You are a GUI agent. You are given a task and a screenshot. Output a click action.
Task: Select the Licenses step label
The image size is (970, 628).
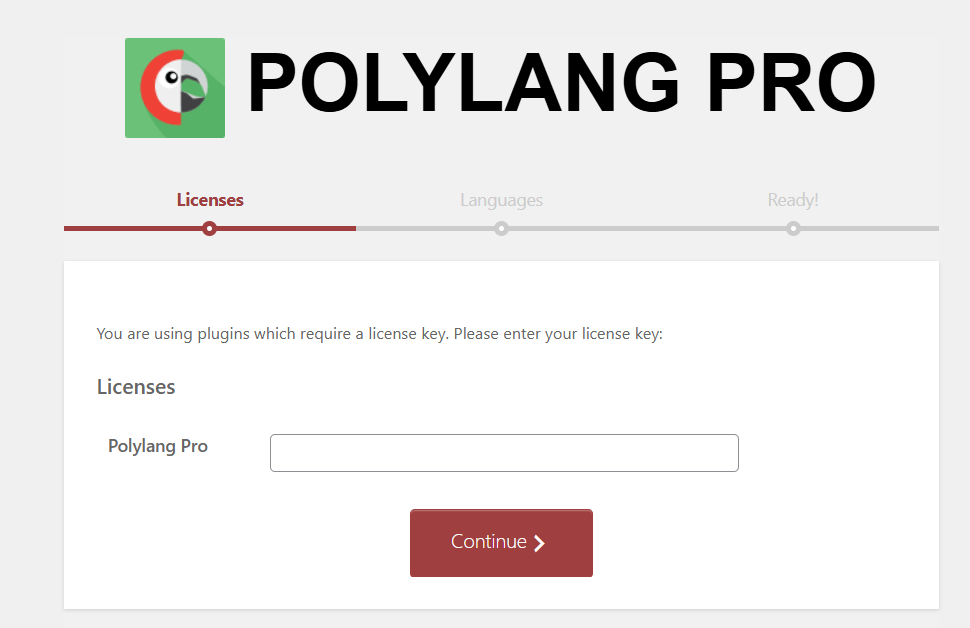pos(210,200)
